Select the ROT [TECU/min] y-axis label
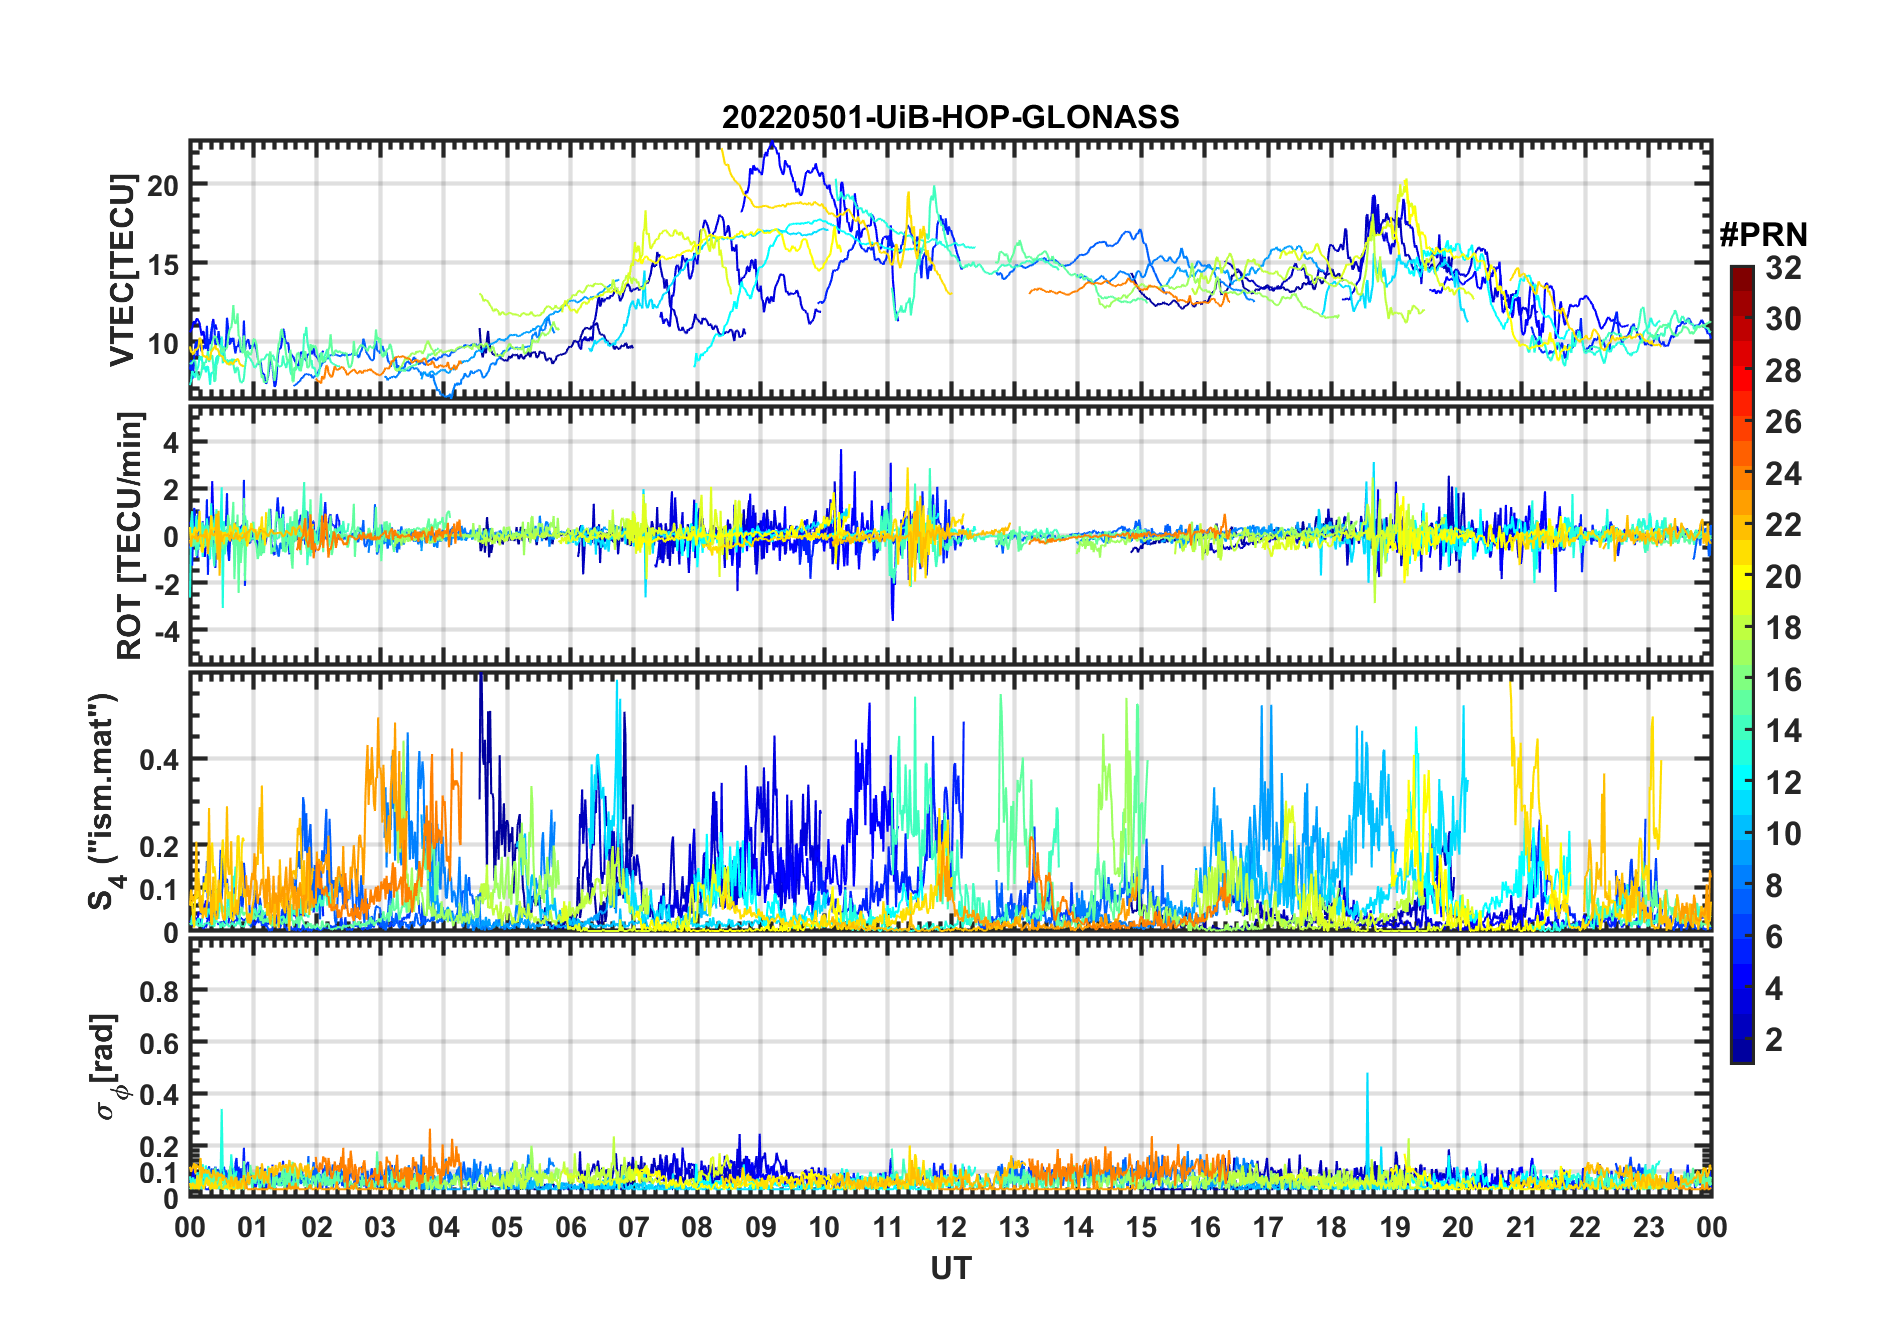 coord(130,535)
